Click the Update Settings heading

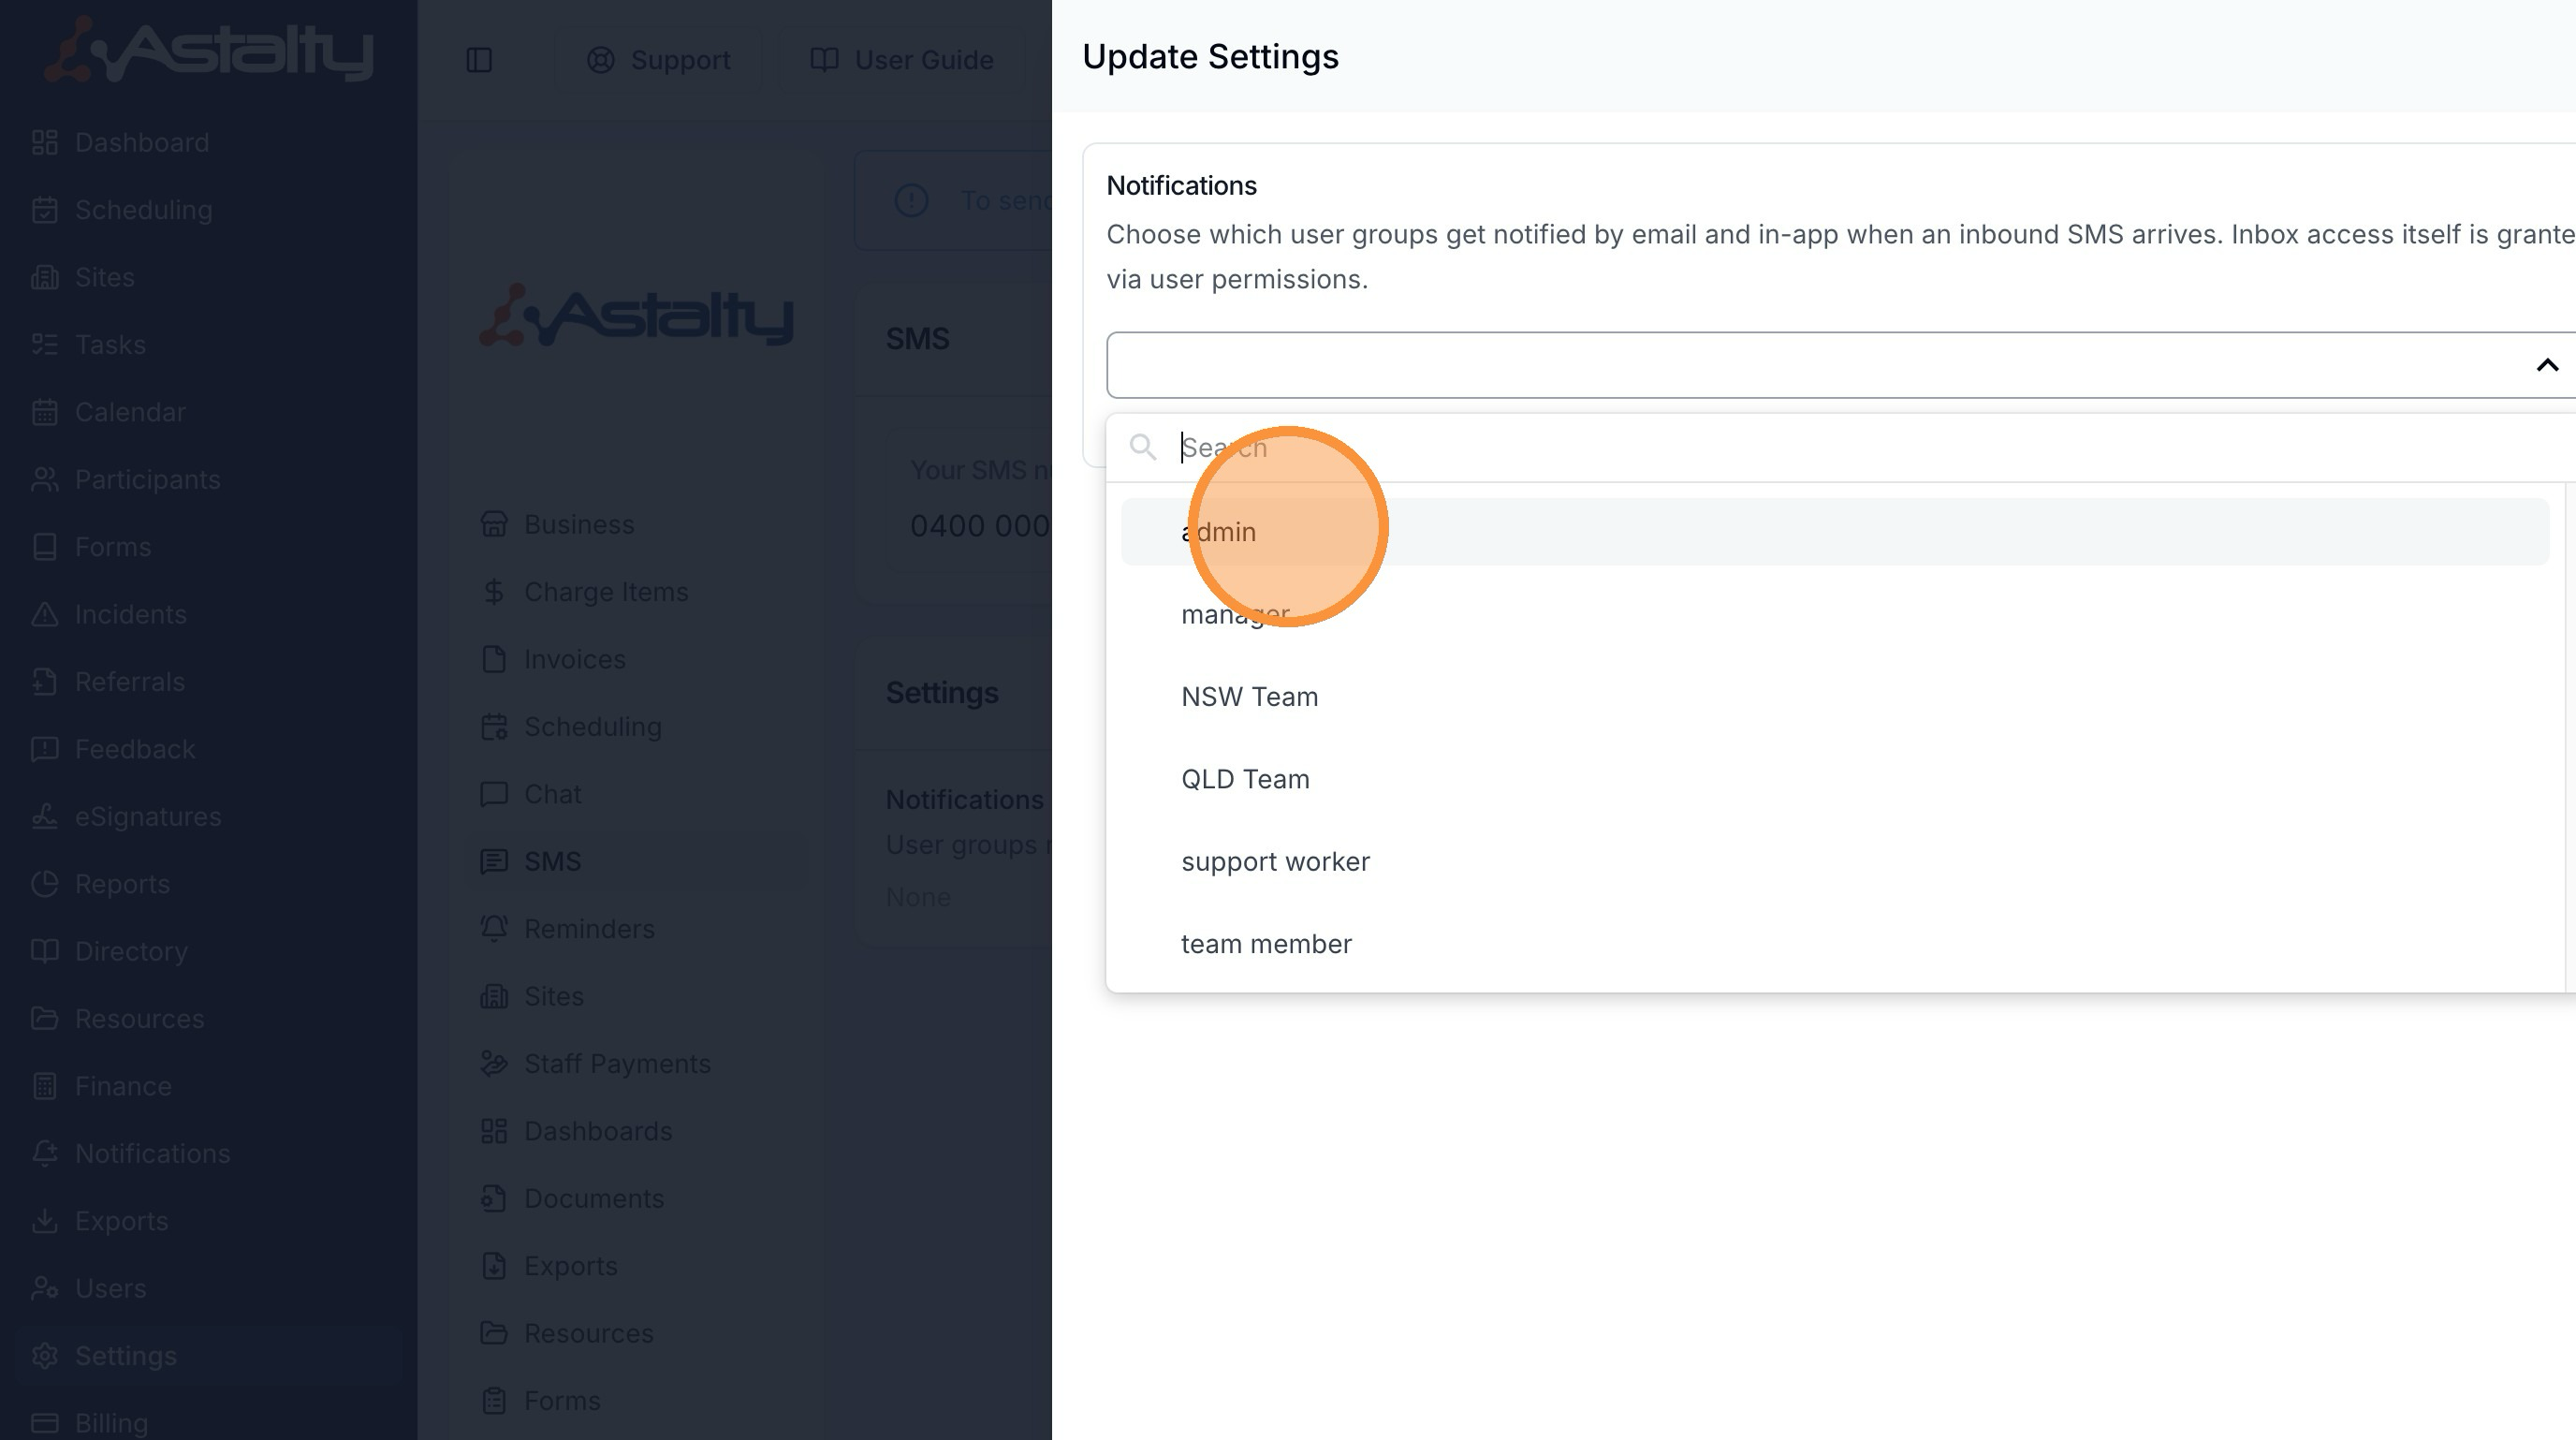(1210, 57)
